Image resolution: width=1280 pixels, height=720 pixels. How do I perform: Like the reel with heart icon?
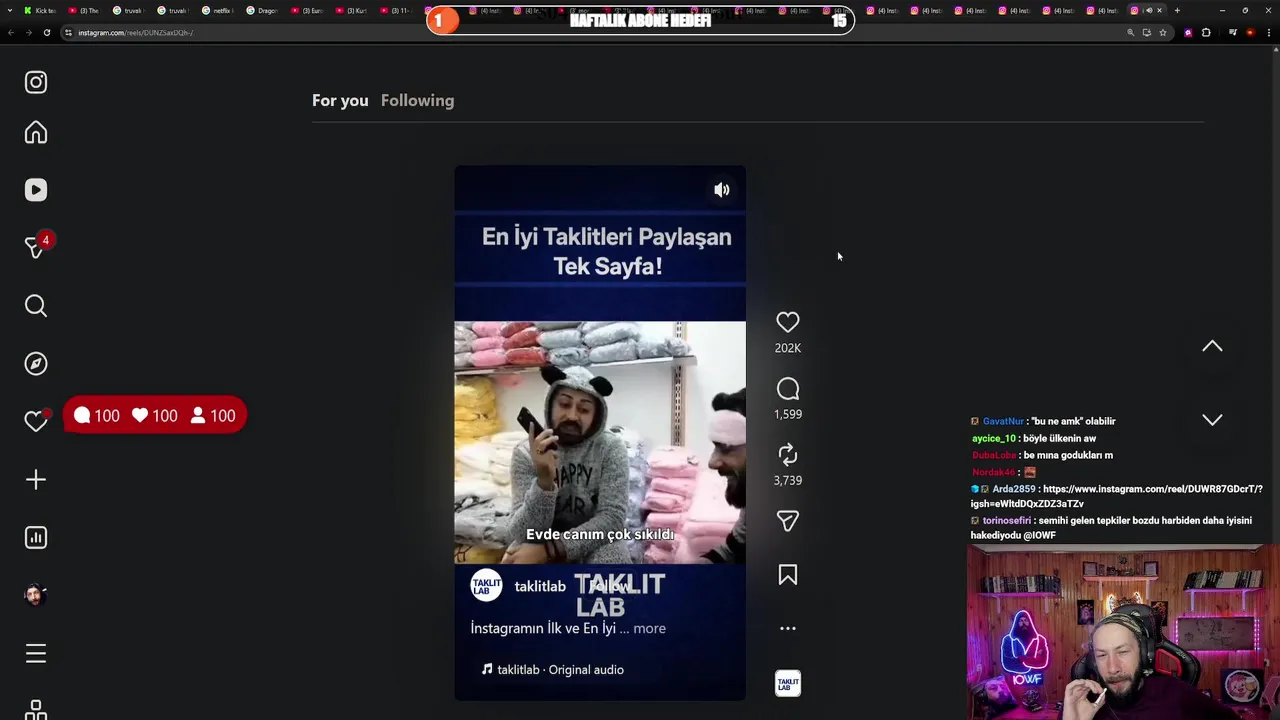pyautogui.click(x=788, y=322)
